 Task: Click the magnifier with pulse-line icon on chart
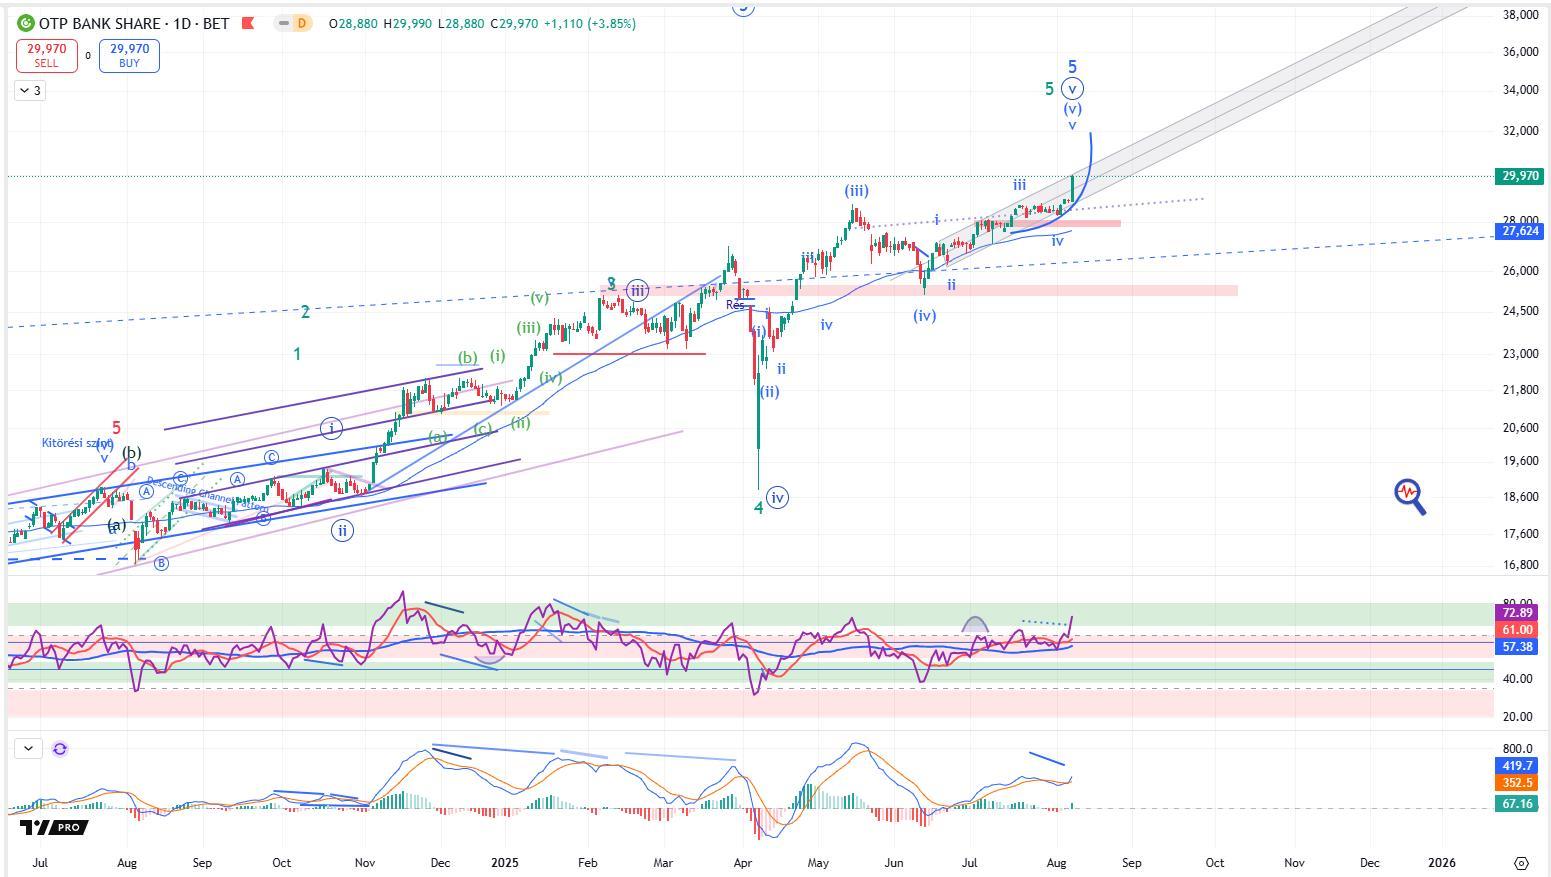[x=1410, y=496]
